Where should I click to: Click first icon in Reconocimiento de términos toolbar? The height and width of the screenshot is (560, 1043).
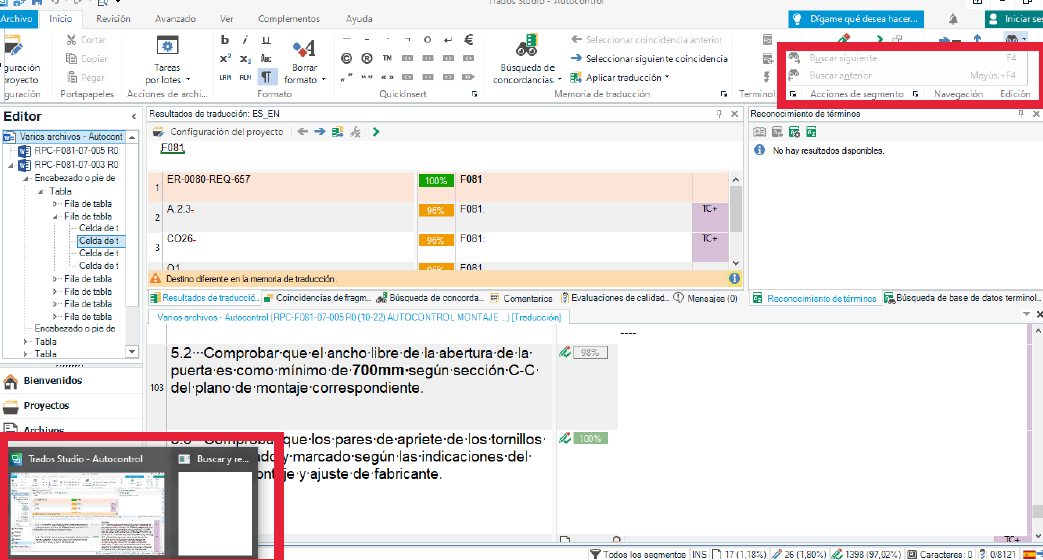759,132
